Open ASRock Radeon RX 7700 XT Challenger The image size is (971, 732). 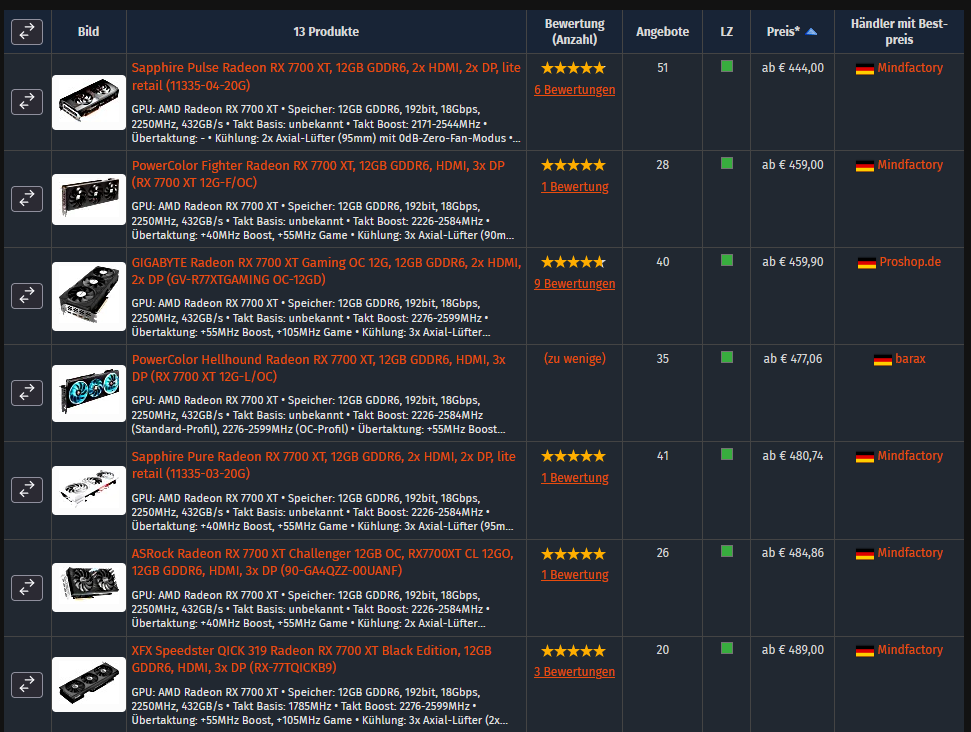(x=322, y=562)
